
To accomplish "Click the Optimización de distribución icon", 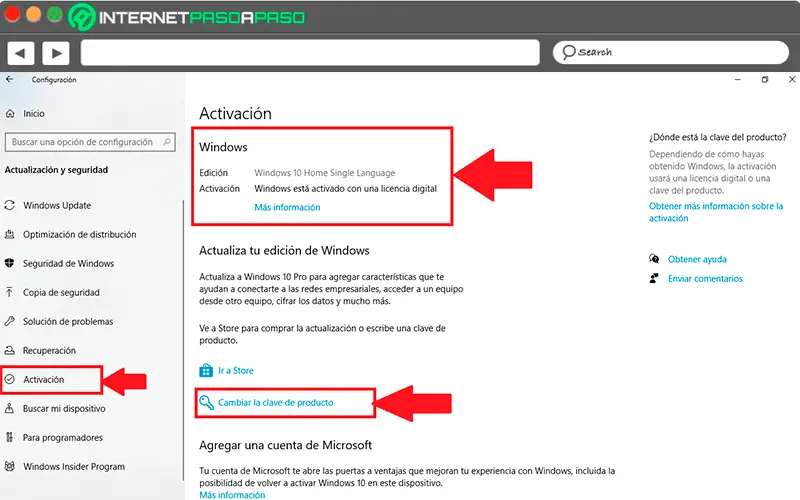I will (10, 234).
